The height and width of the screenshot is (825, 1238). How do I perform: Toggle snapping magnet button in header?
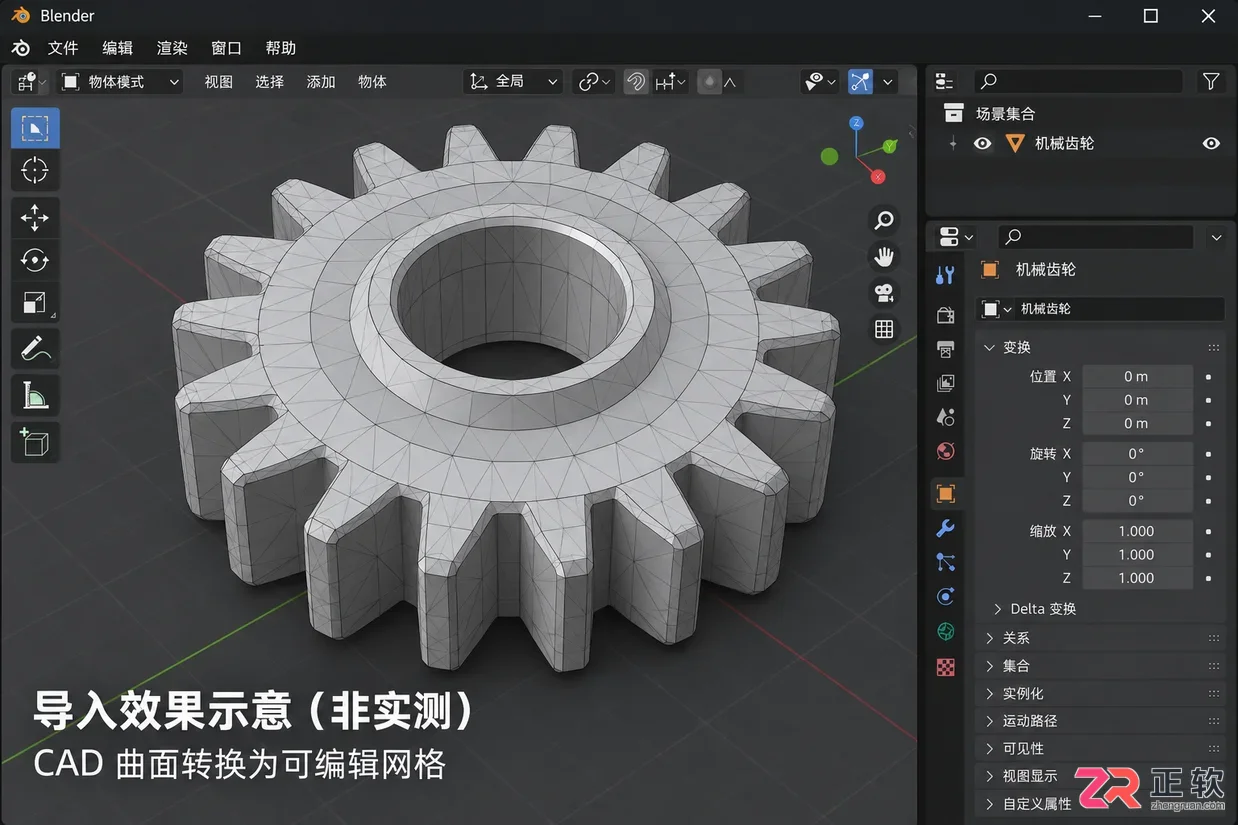point(636,82)
